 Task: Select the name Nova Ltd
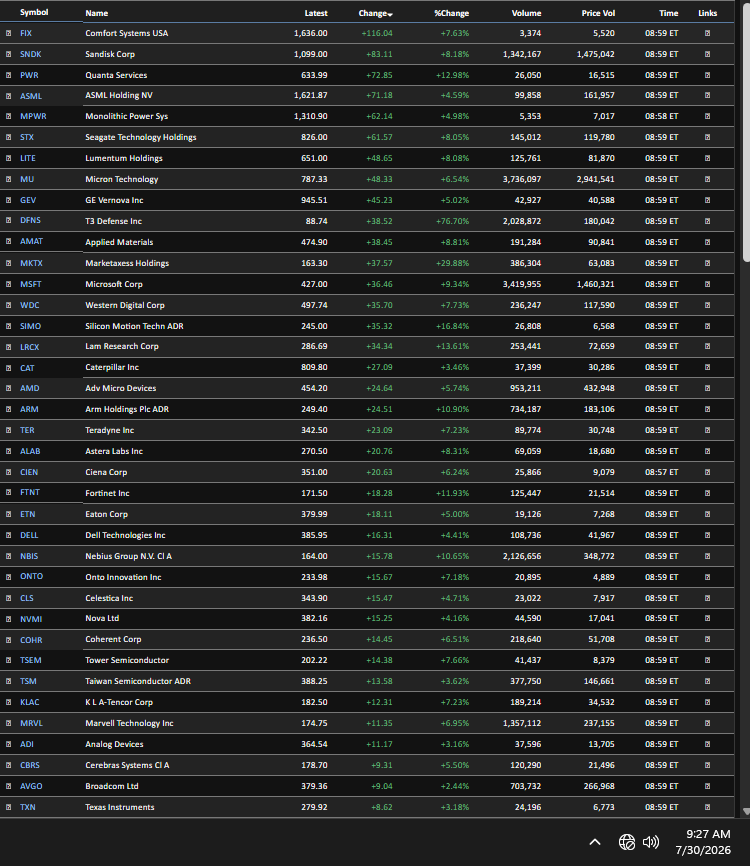click(x=102, y=619)
